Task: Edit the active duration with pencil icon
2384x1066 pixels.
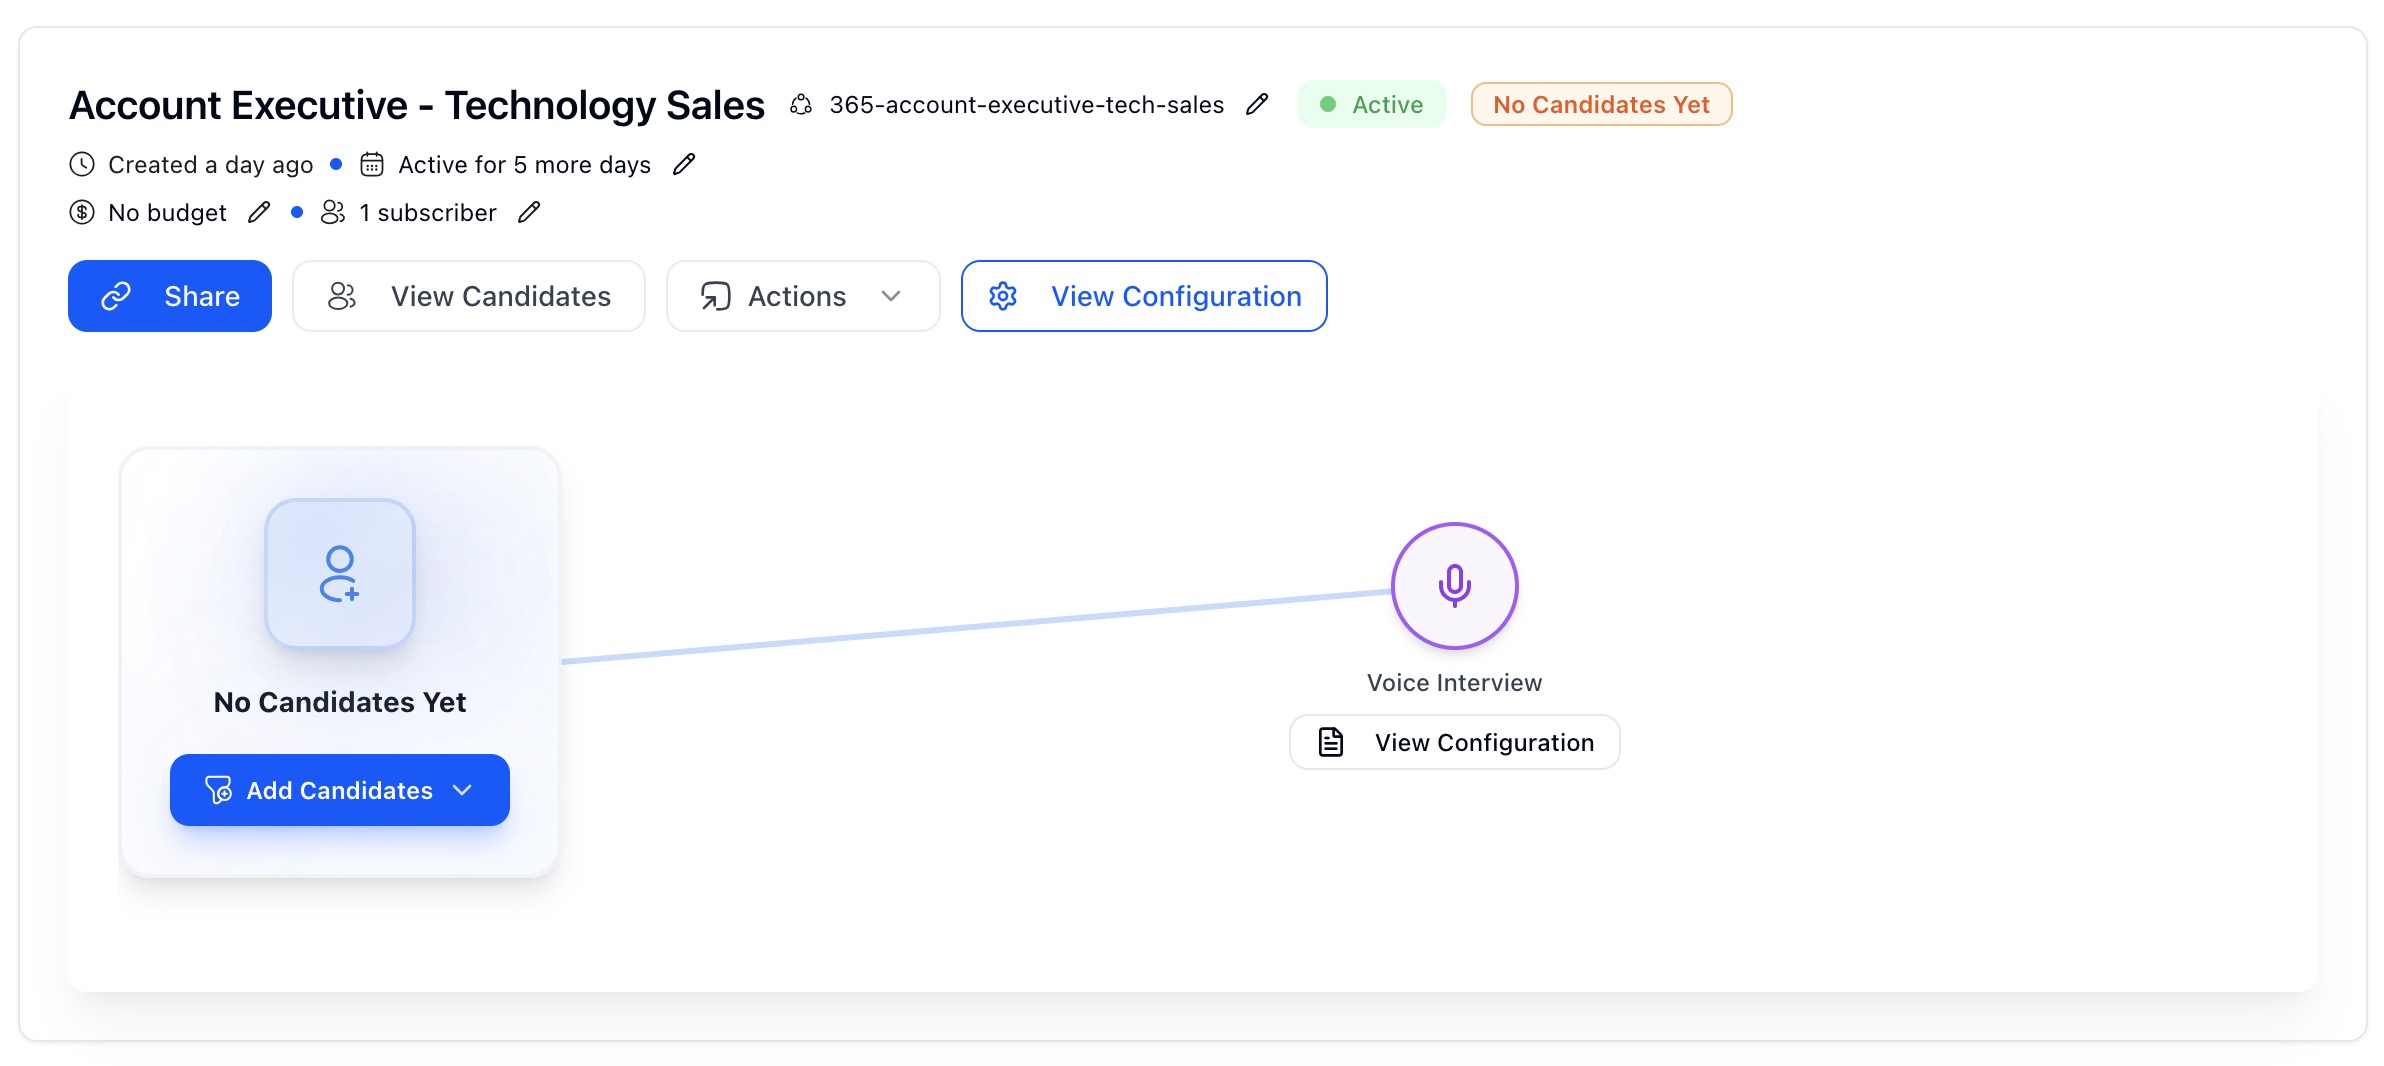Action: pos(684,164)
